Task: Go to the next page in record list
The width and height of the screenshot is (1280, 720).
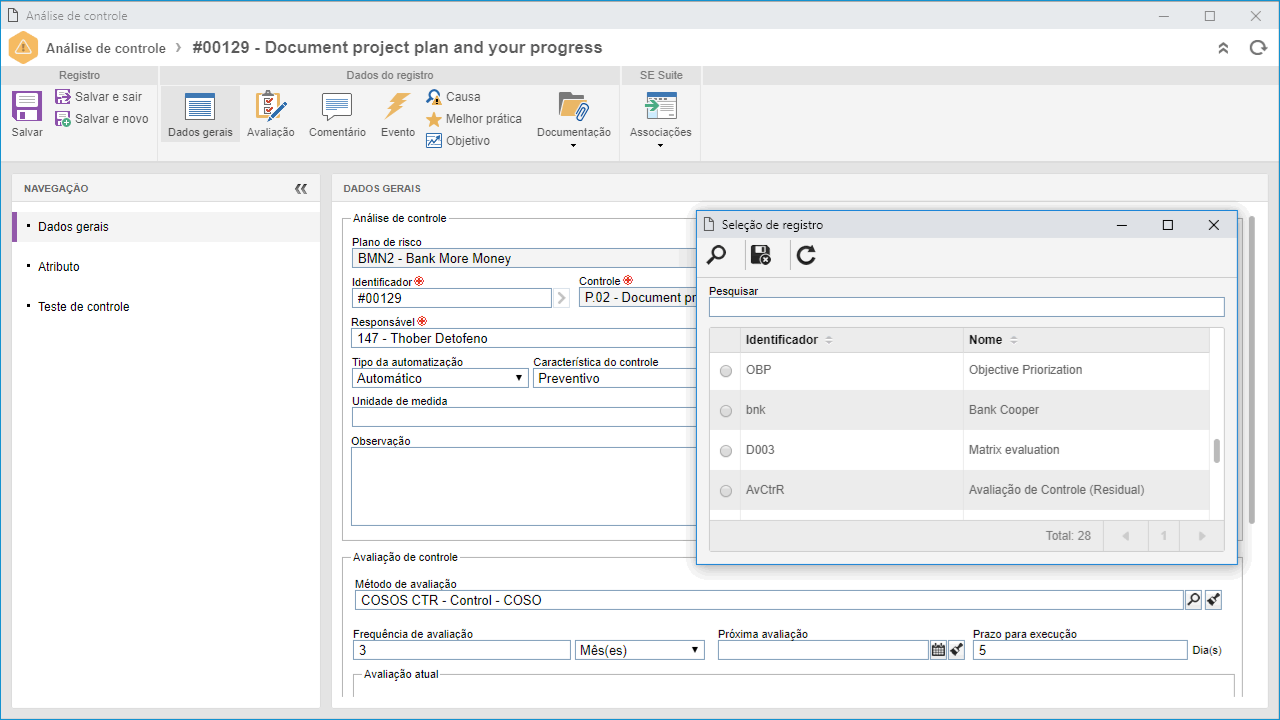Action: [x=1202, y=536]
